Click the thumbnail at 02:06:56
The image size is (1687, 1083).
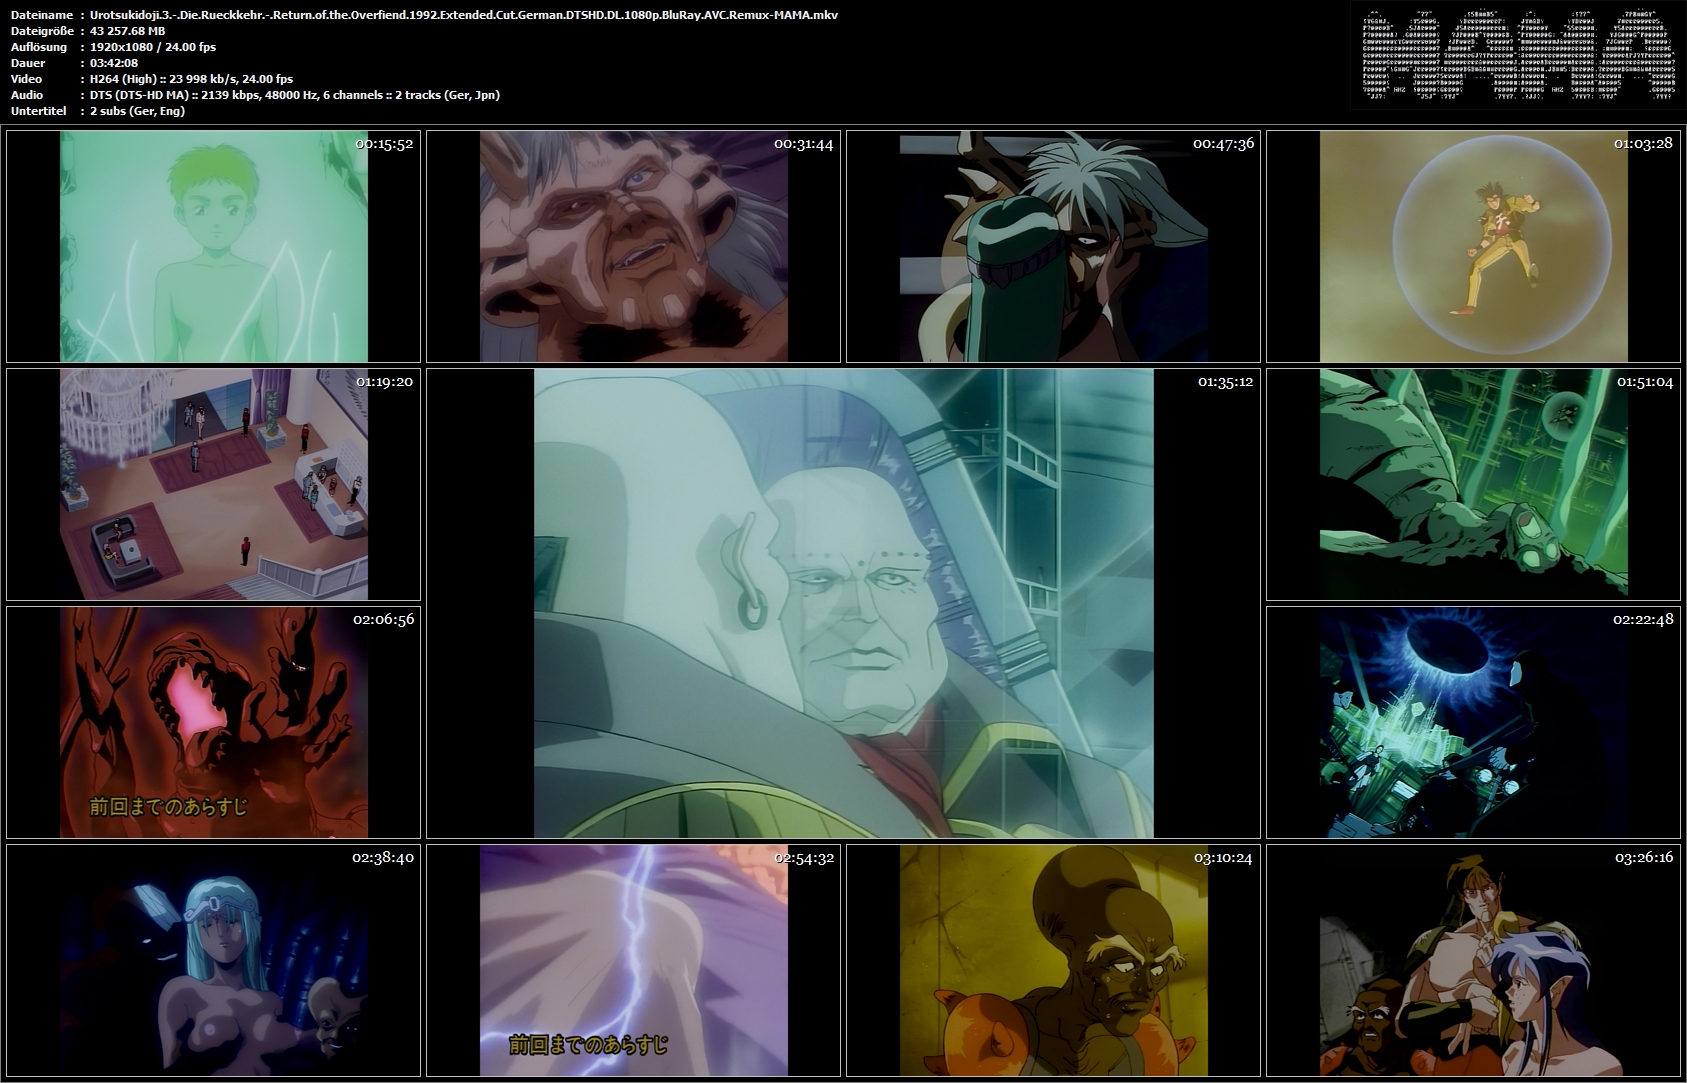[213, 722]
